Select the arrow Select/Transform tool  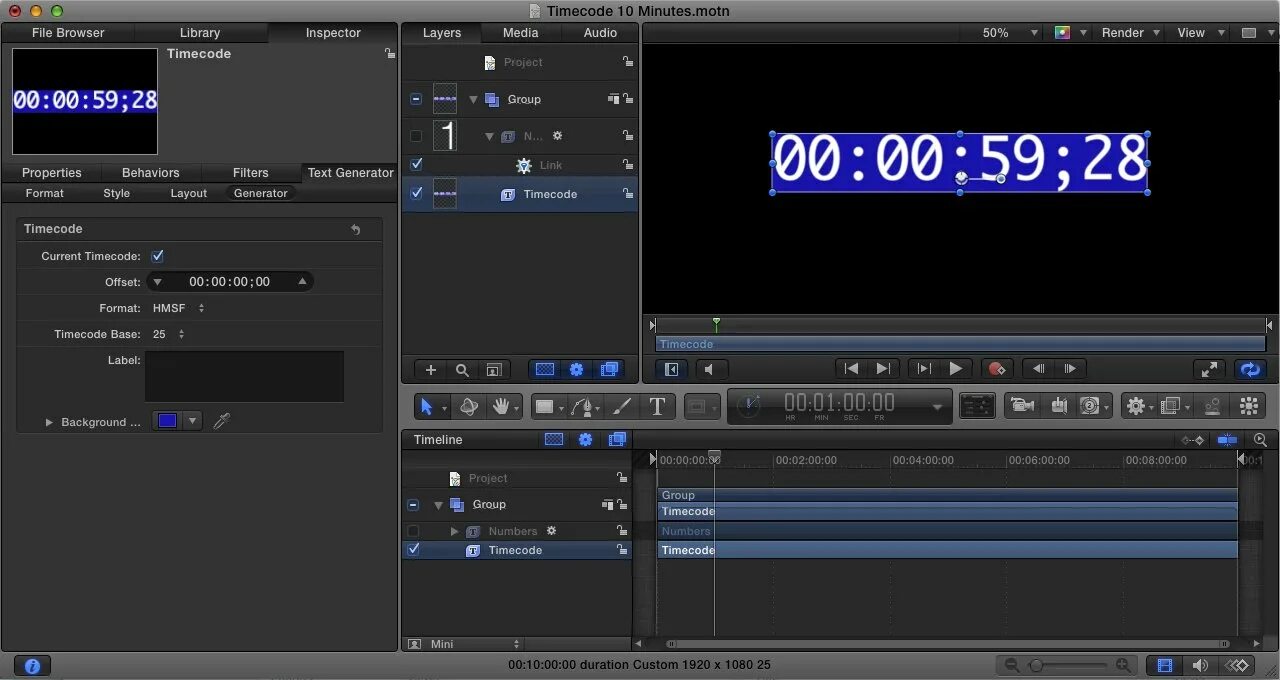pyautogui.click(x=427, y=406)
